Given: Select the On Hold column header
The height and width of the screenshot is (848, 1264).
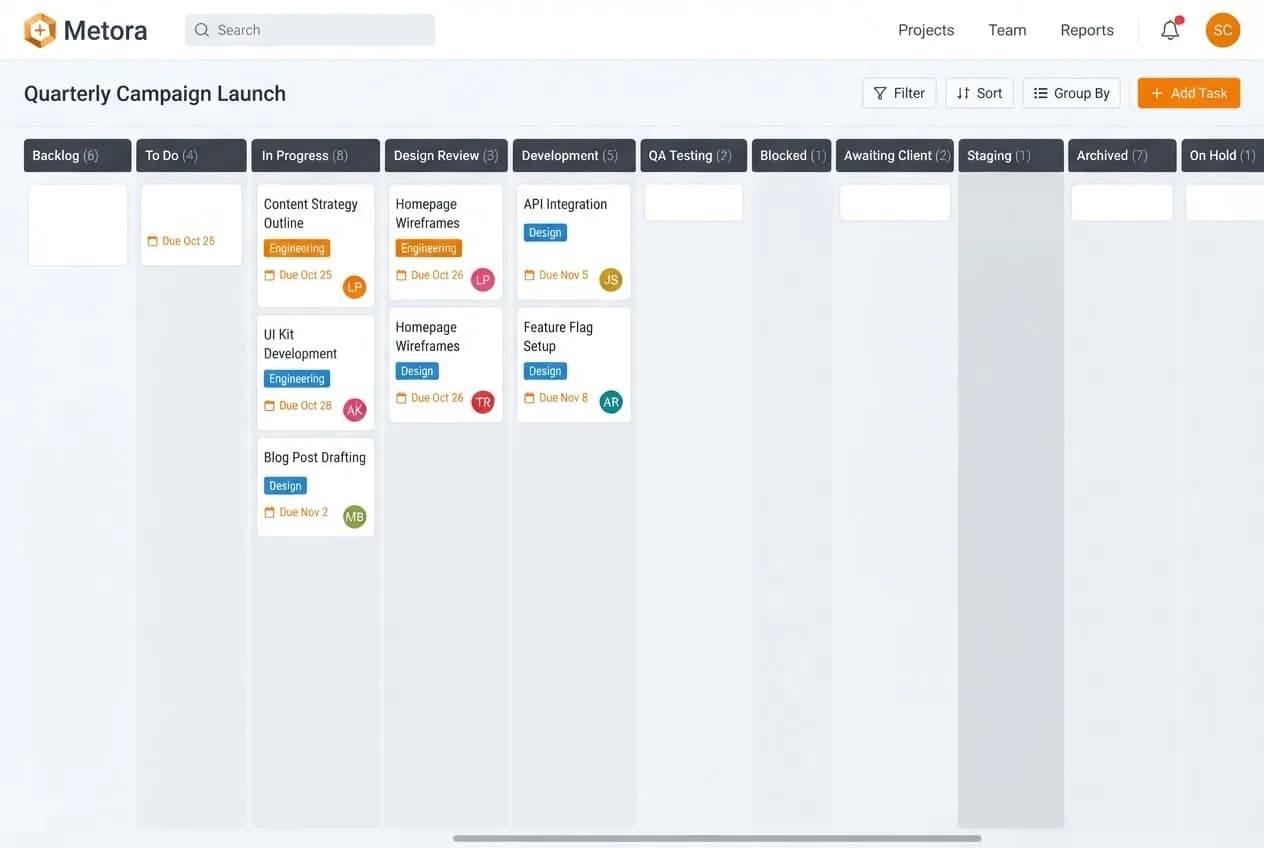Looking at the screenshot, I should tap(1222, 155).
